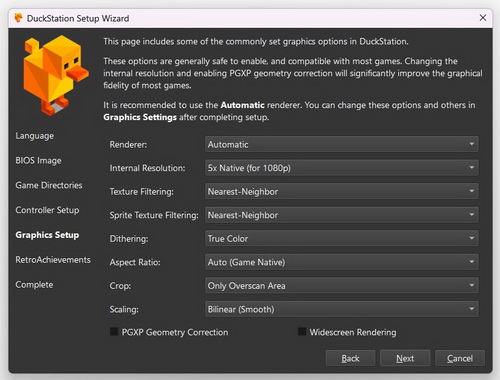500x380 pixels.
Task: Click the Dithering label
Action: [129, 239]
